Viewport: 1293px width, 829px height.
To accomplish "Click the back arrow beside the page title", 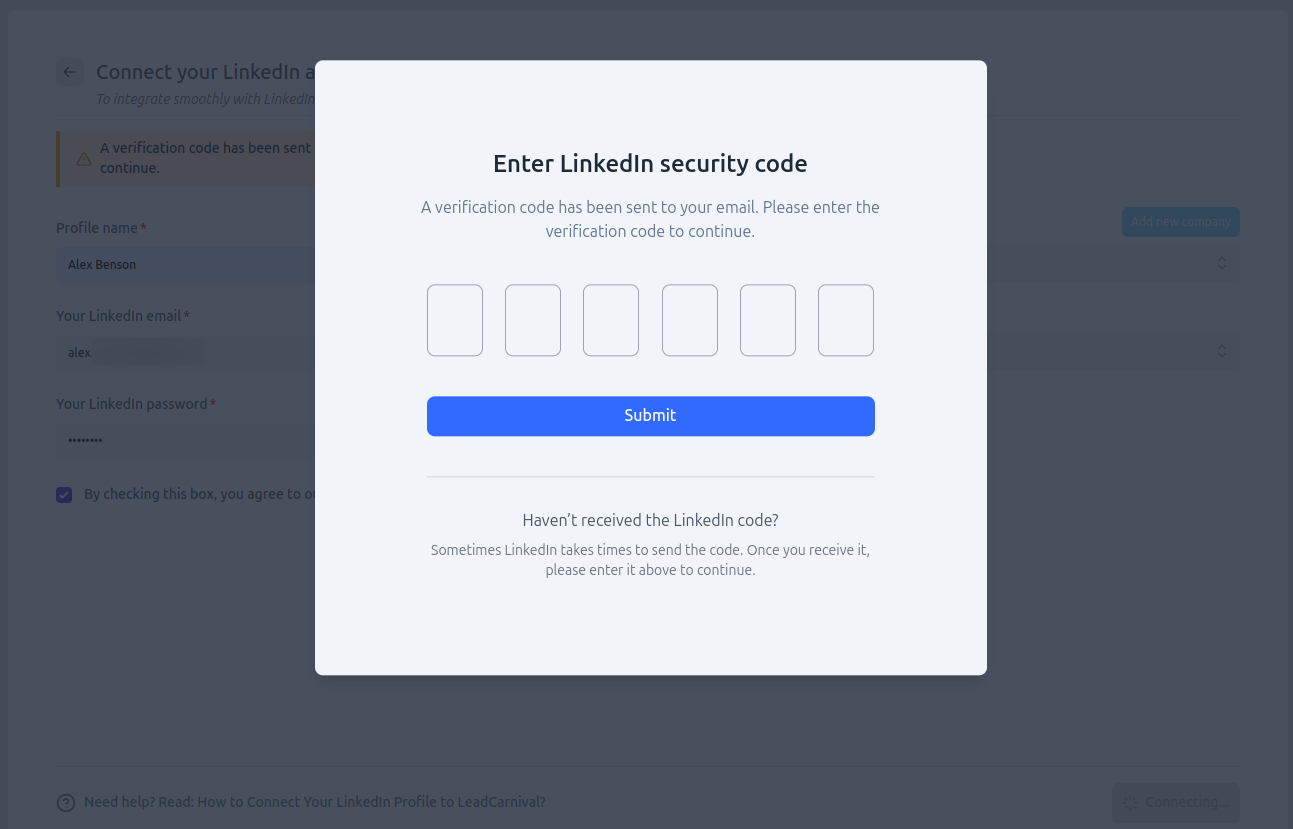I will 70,72.
